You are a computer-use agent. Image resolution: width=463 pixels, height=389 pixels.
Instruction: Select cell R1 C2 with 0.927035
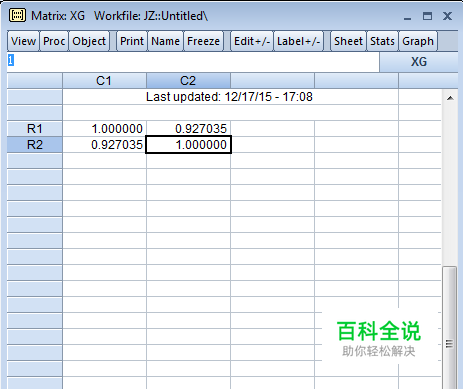[x=188, y=129]
